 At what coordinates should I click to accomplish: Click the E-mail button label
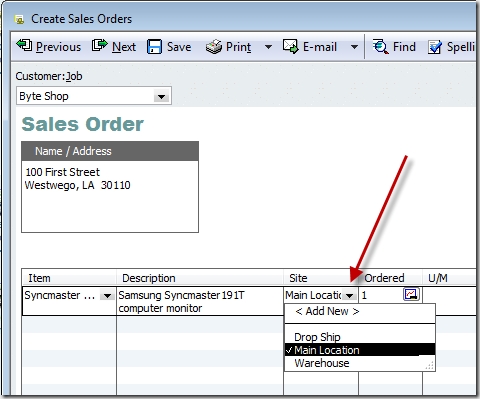click(320, 47)
